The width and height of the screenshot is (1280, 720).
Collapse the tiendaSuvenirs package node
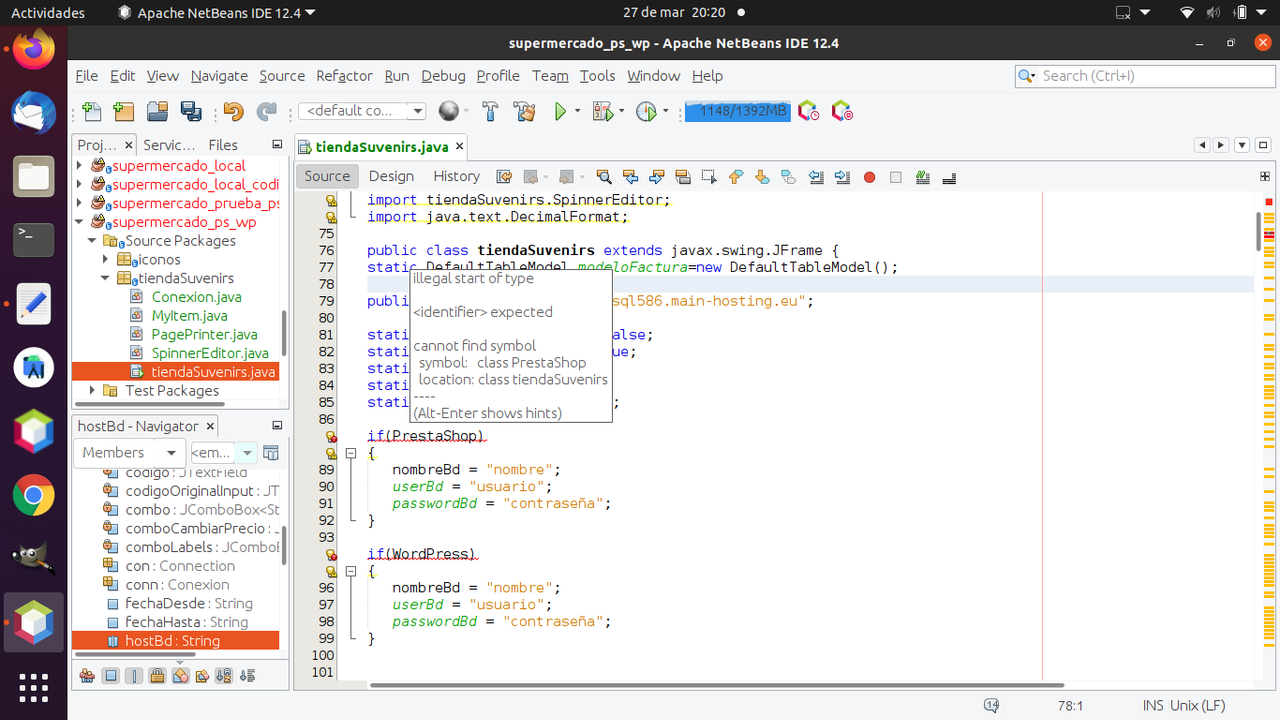click(x=106, y=278)
